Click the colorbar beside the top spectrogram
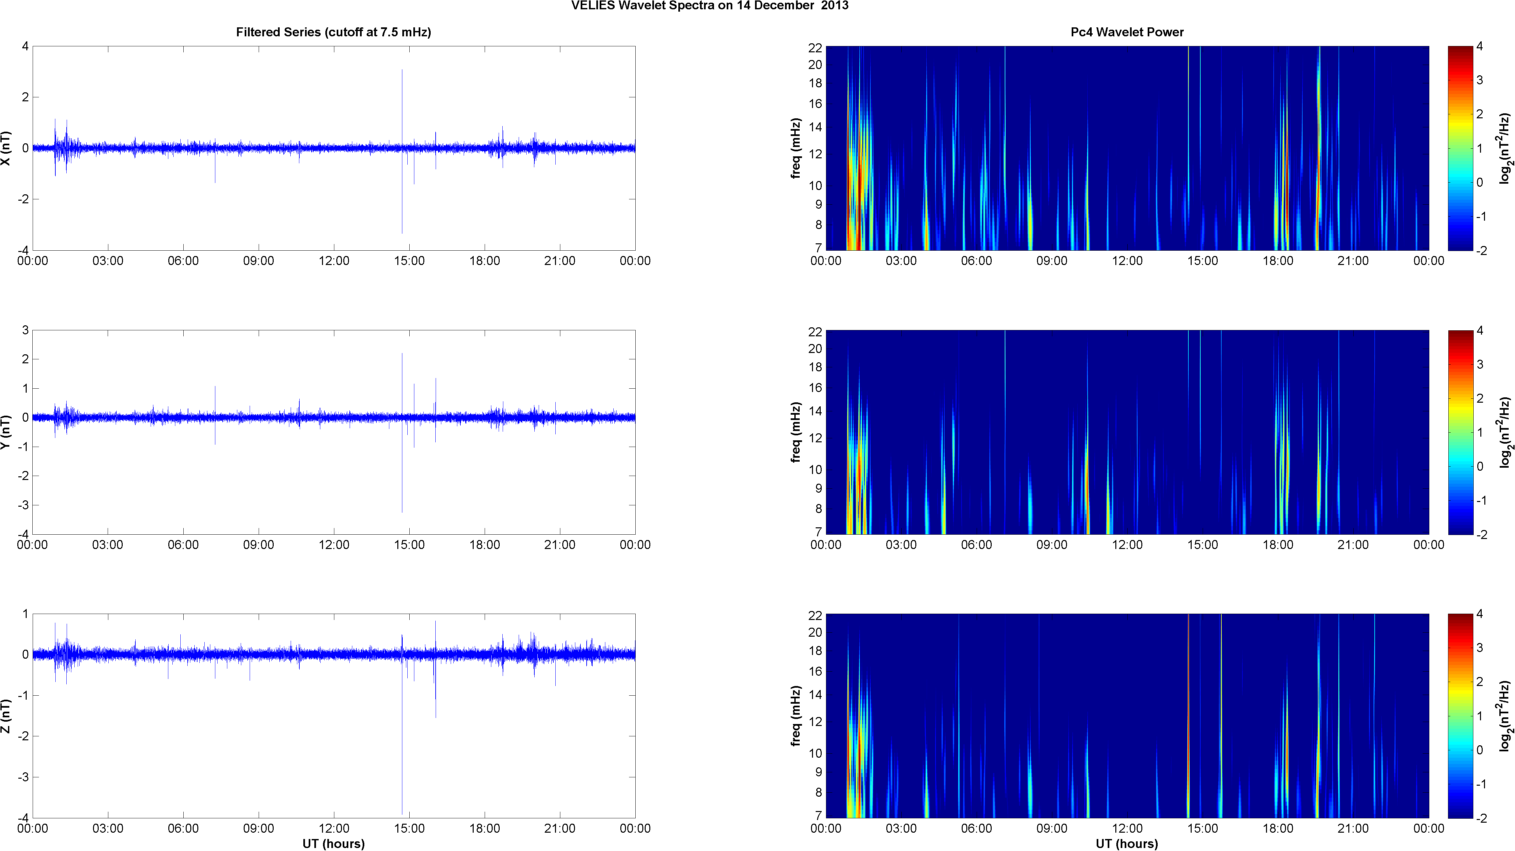 1460,148
